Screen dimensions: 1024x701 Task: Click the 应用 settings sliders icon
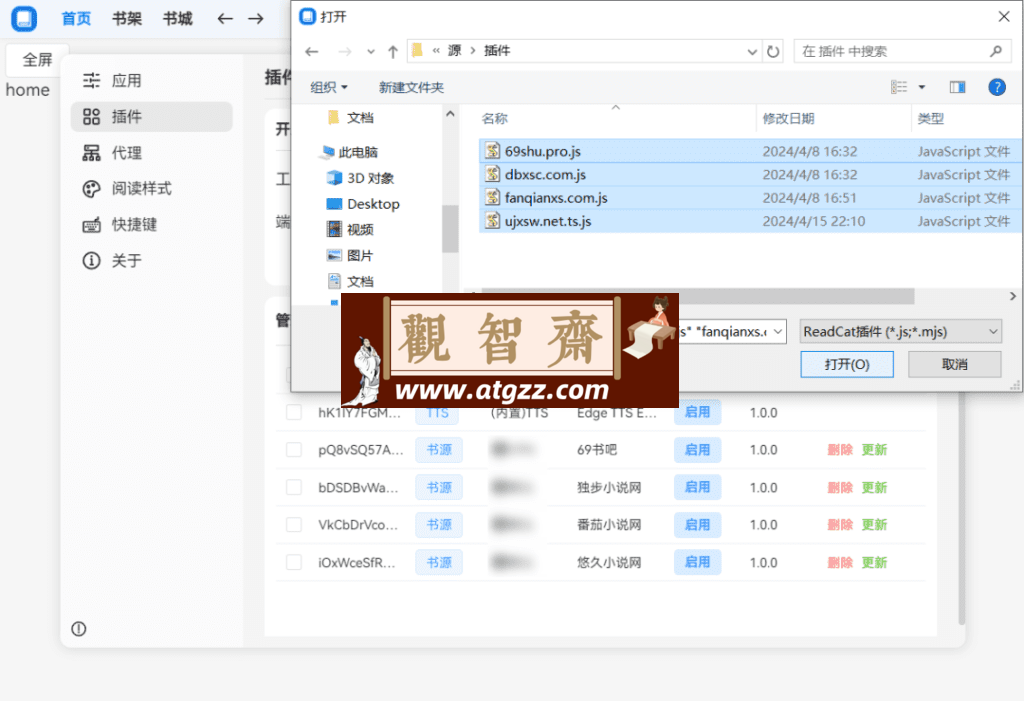pos(91,80)
